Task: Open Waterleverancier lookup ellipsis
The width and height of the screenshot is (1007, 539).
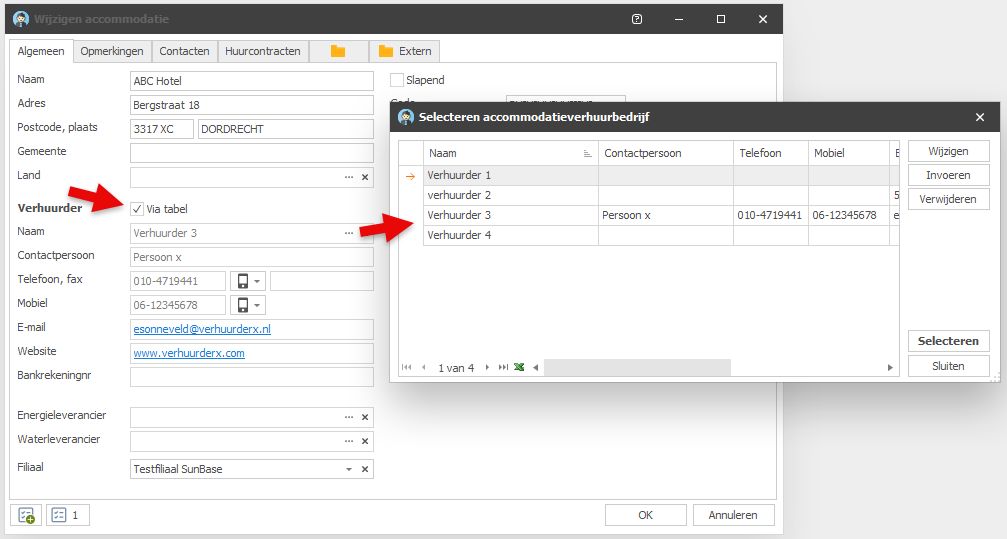Action: tap(349, 441)
